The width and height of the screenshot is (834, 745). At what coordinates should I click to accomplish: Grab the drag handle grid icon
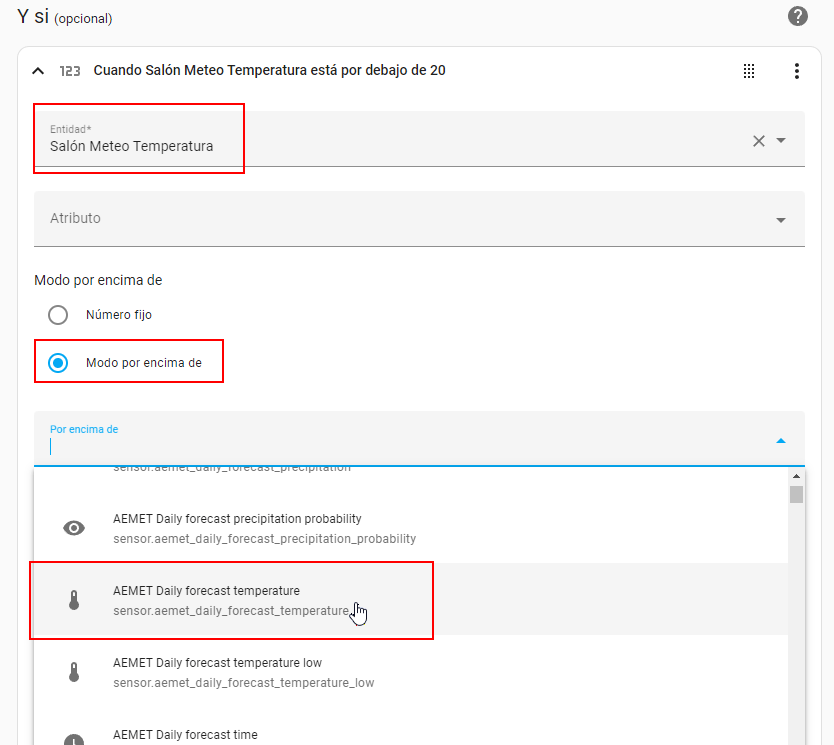748,71
